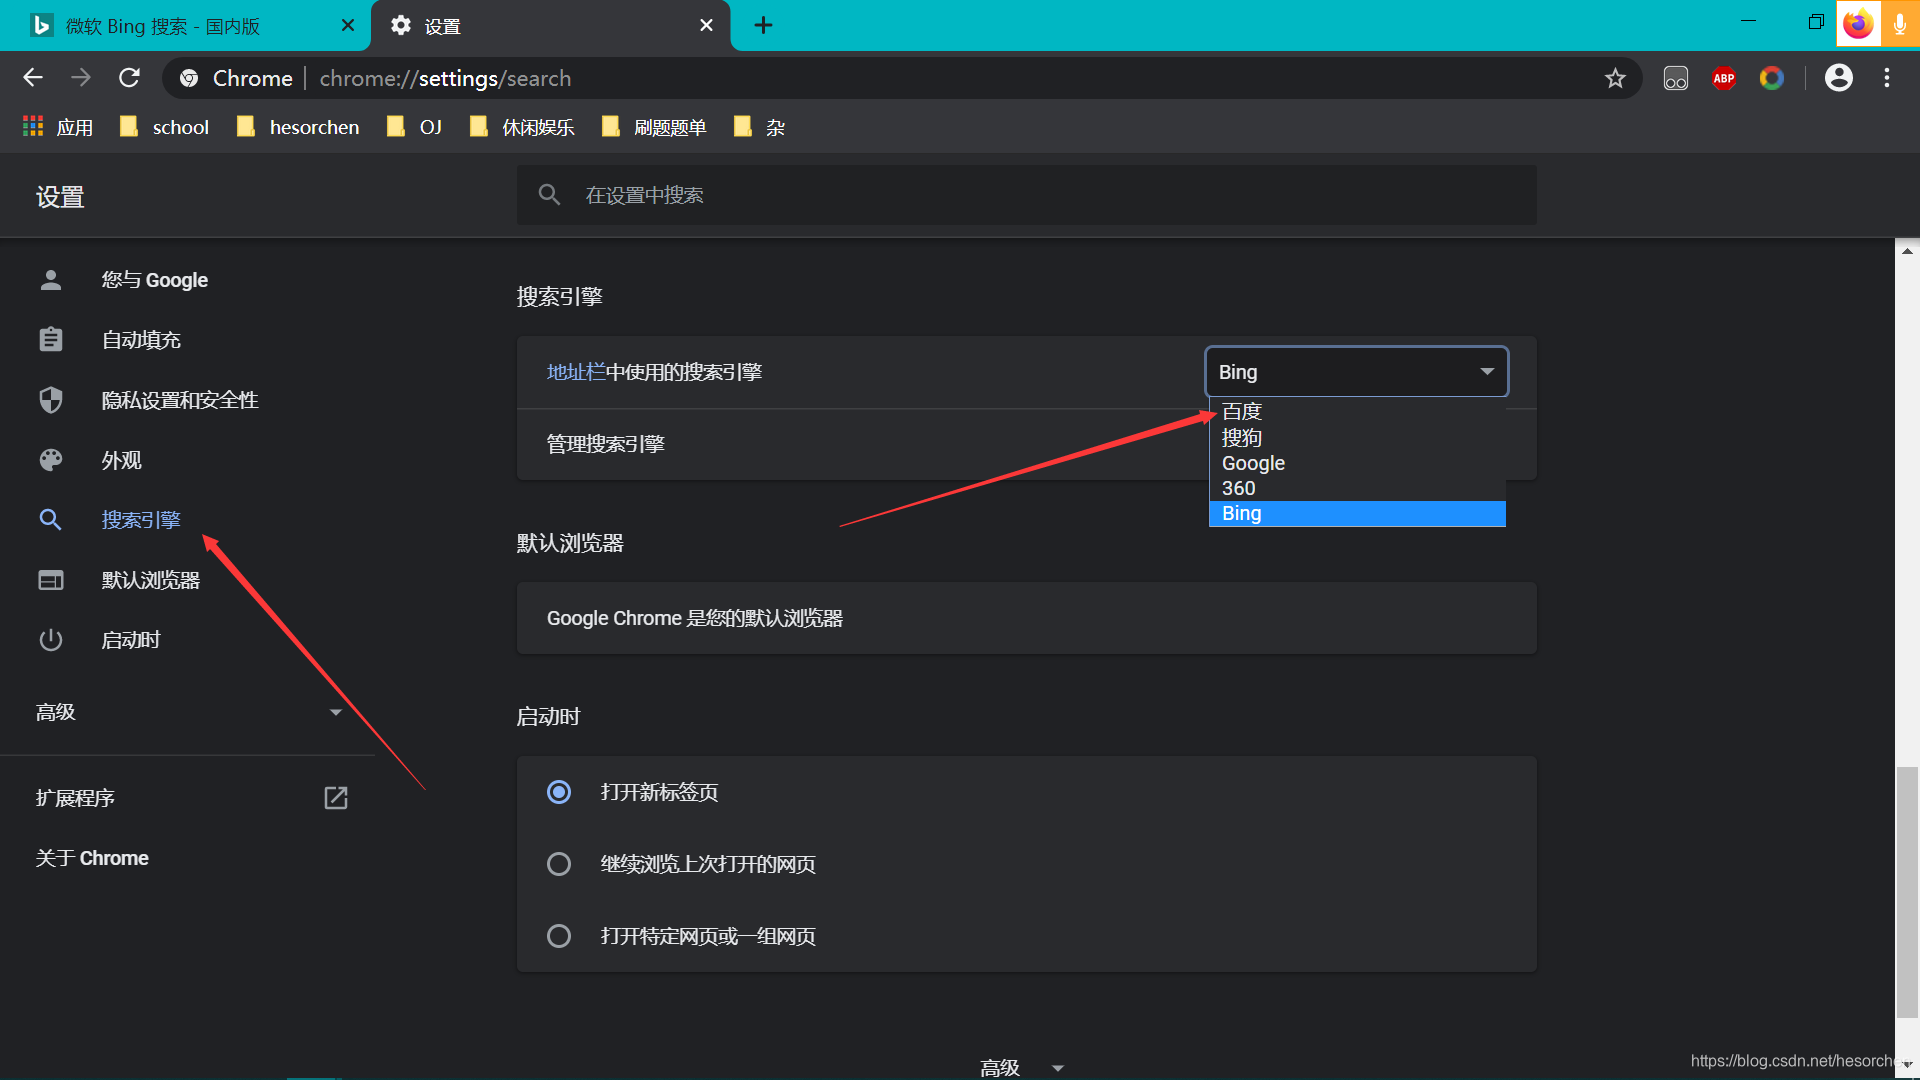
Task: Open 扩展程序 external link icon
Action: coord(336,798)
